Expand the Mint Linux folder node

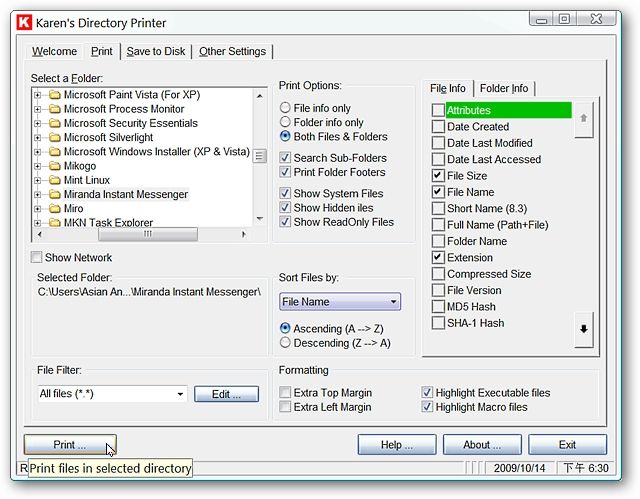click(x=37, y=180)
